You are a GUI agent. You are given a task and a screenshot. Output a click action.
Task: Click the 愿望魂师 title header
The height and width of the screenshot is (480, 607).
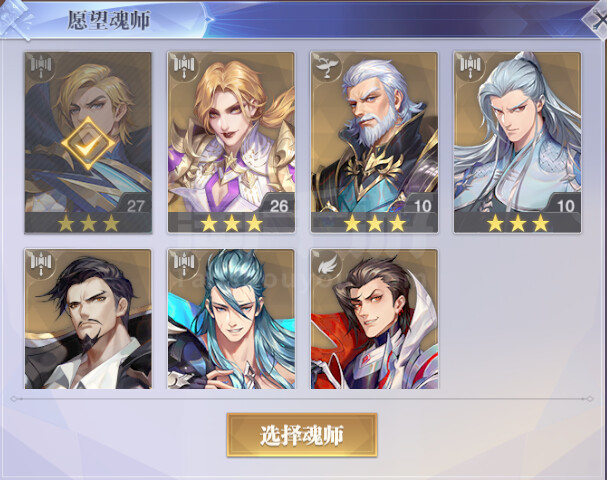pyautogui.click(x=109, y=20)
